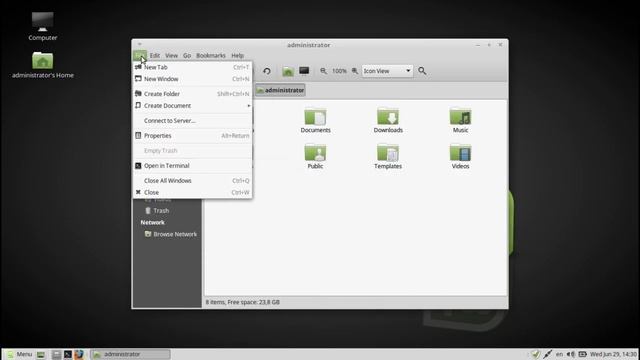
Task: Open the Help menu
Action: (238, 56)
